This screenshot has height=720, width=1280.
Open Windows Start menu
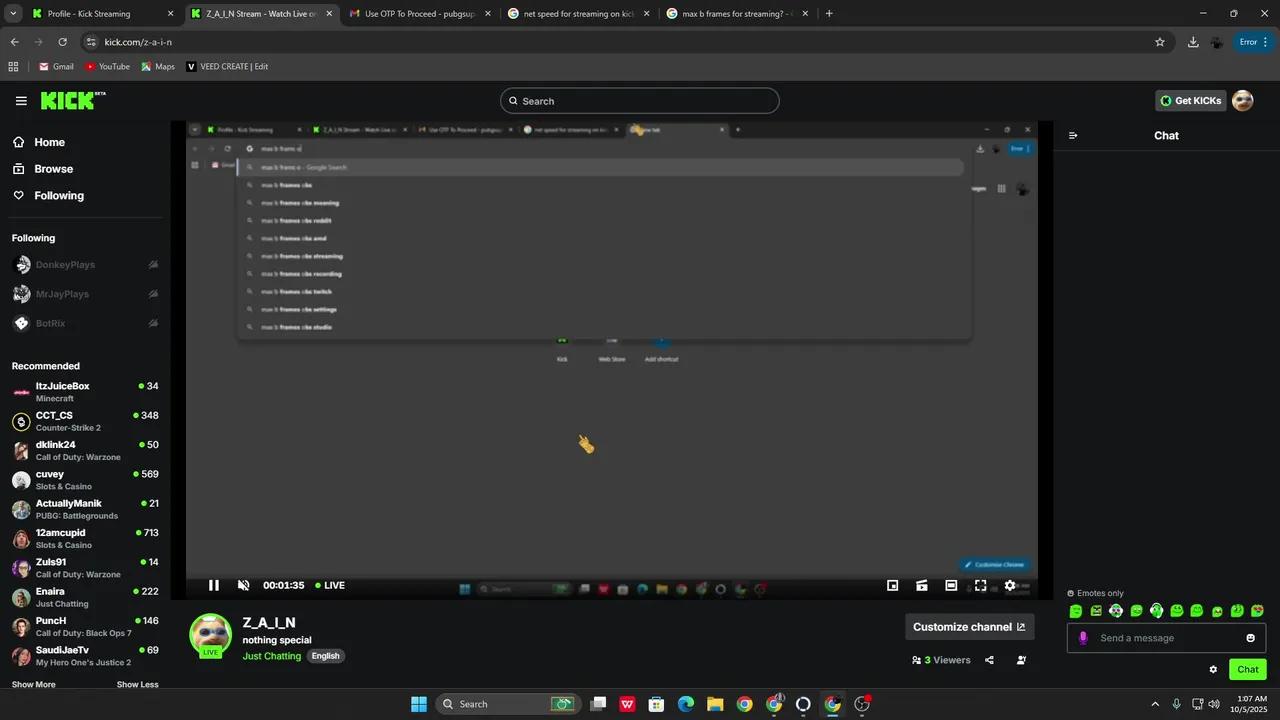(x=418, y=704)
